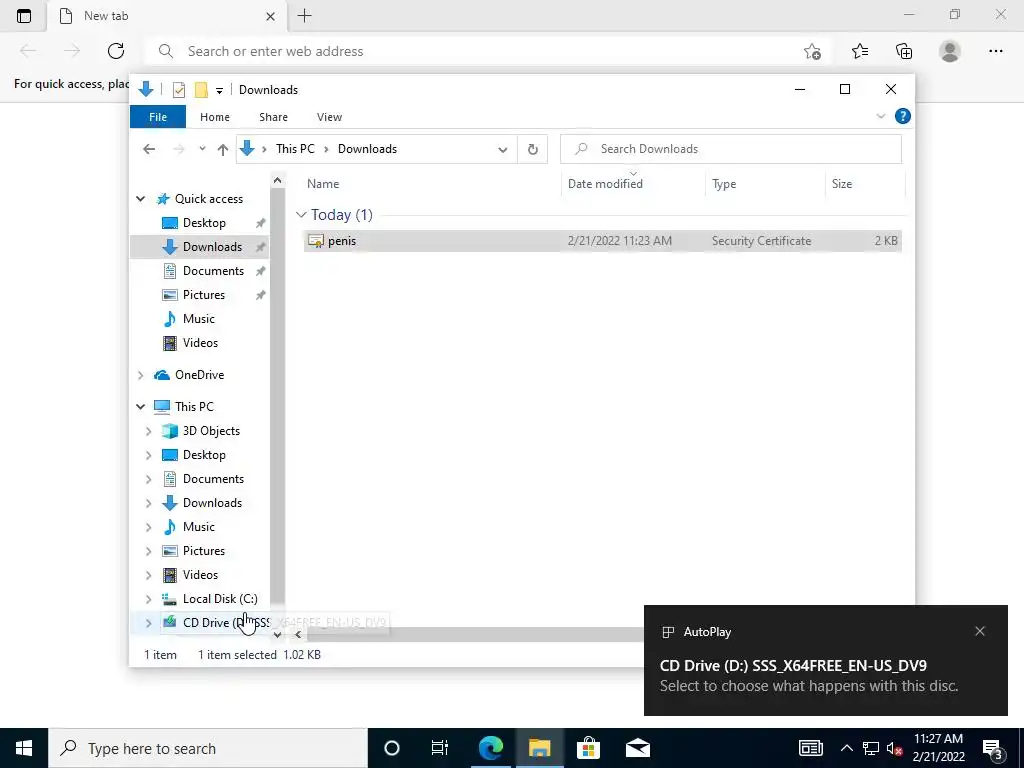Open the File ribbon tab

coord(158,117)
